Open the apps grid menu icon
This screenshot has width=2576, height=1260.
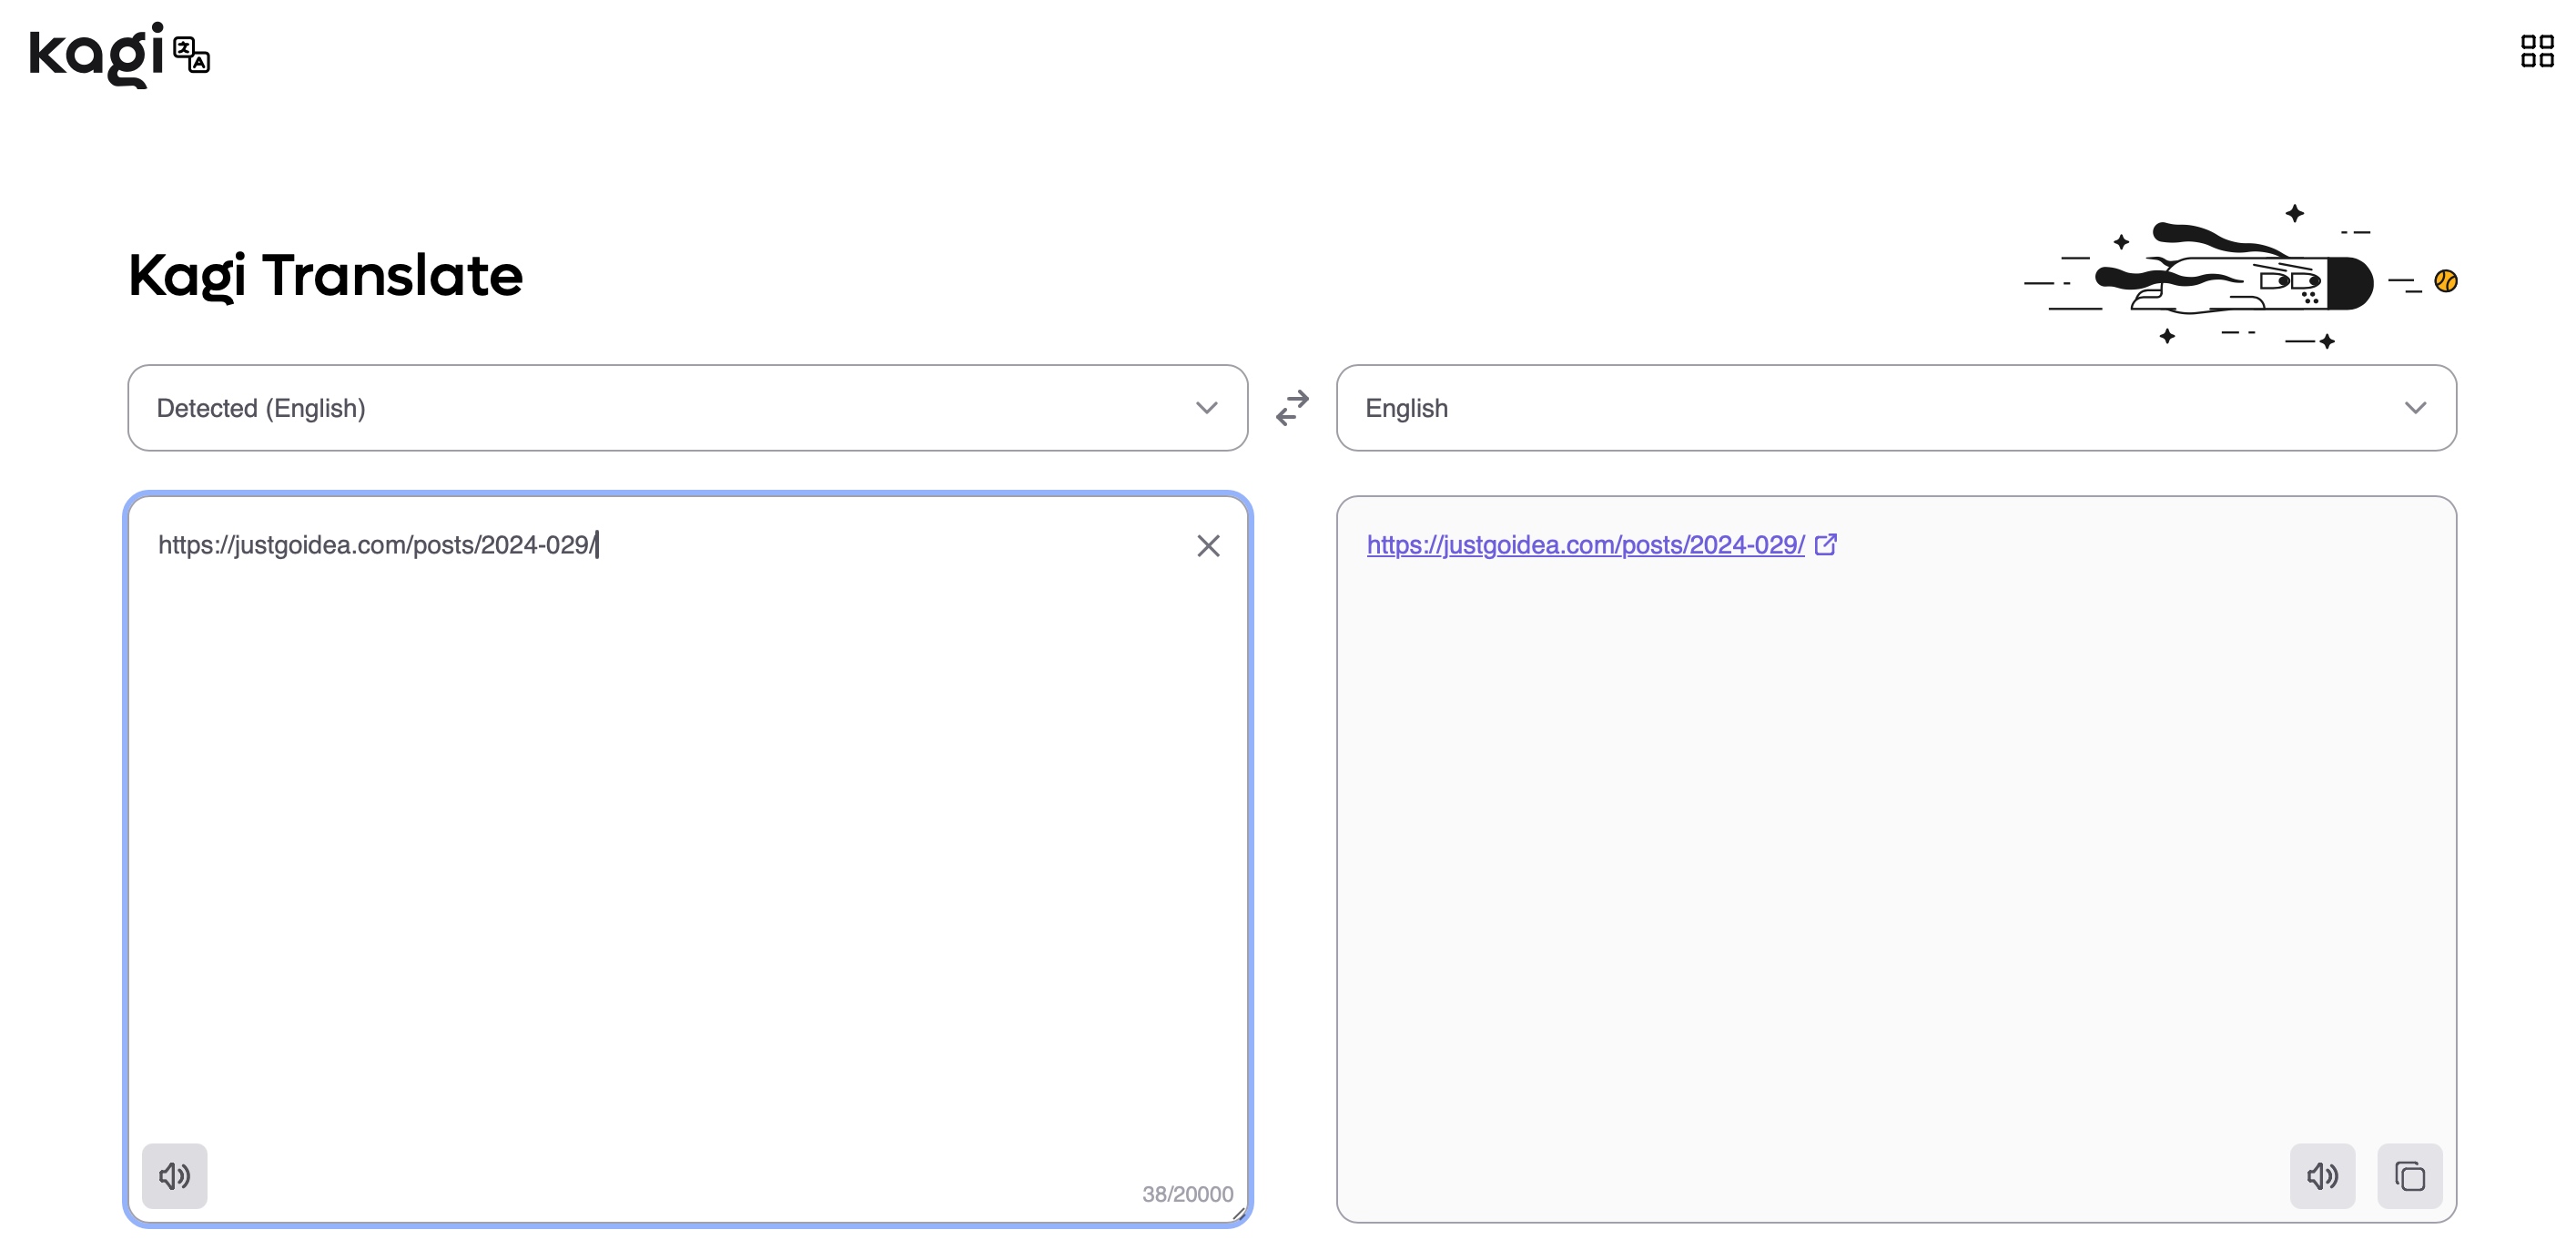pos(2537,51)
